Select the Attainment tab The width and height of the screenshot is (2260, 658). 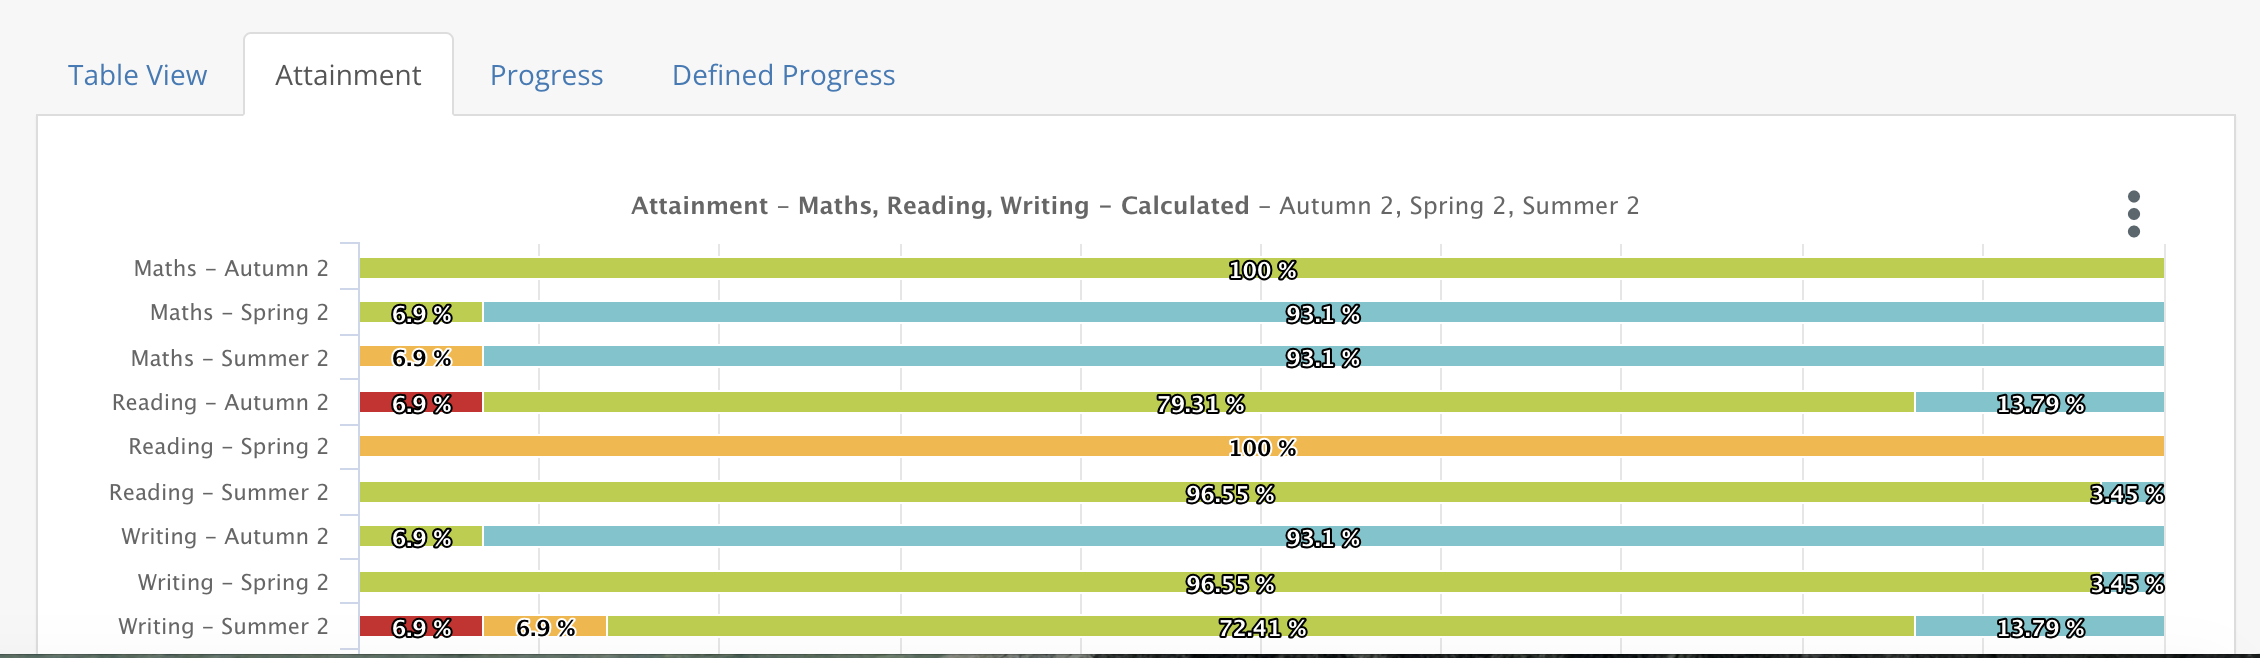click(348, 75)
